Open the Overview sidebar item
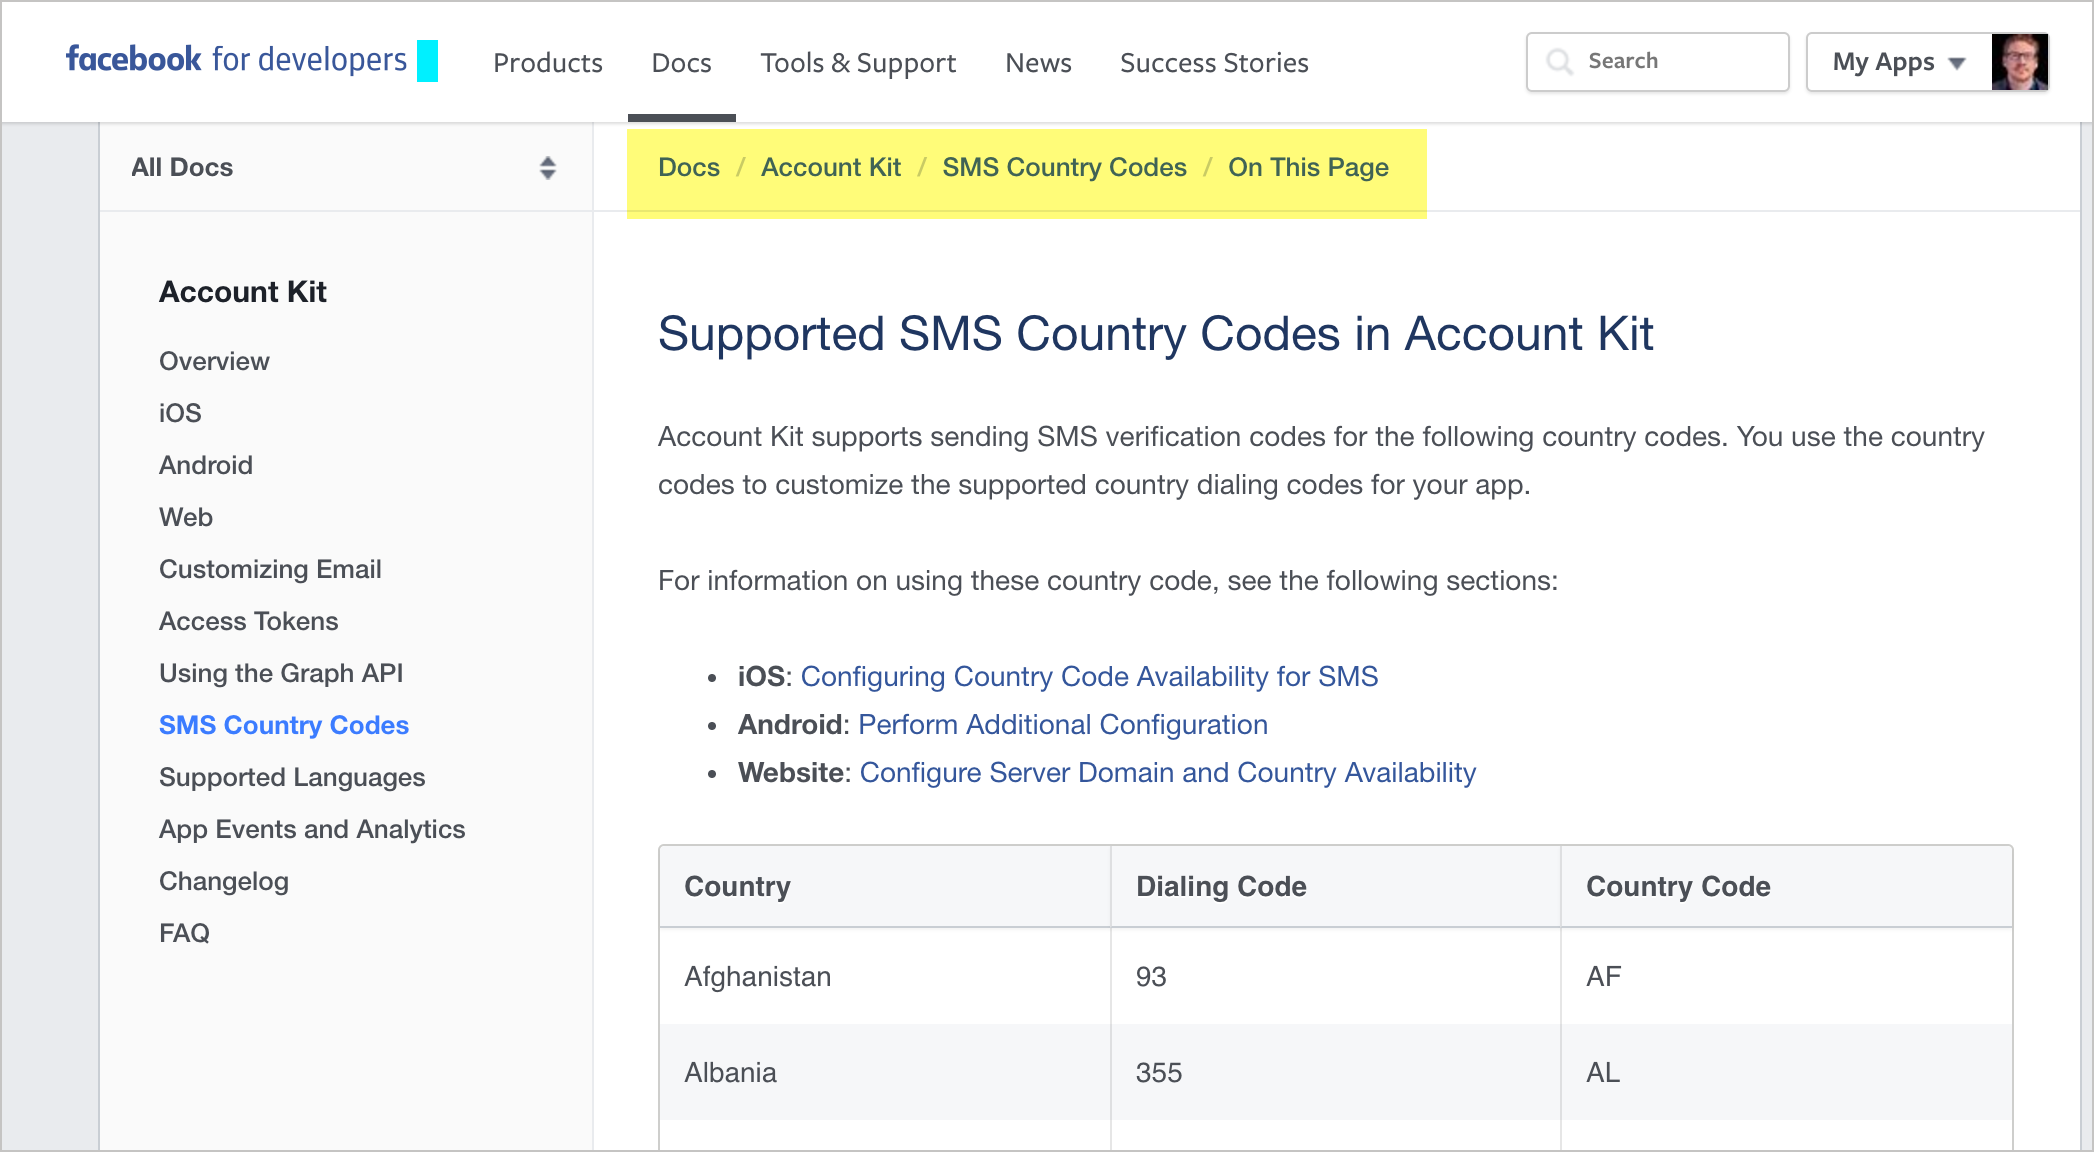Screen dimensions: 2094x1152 tap(214, 361)
